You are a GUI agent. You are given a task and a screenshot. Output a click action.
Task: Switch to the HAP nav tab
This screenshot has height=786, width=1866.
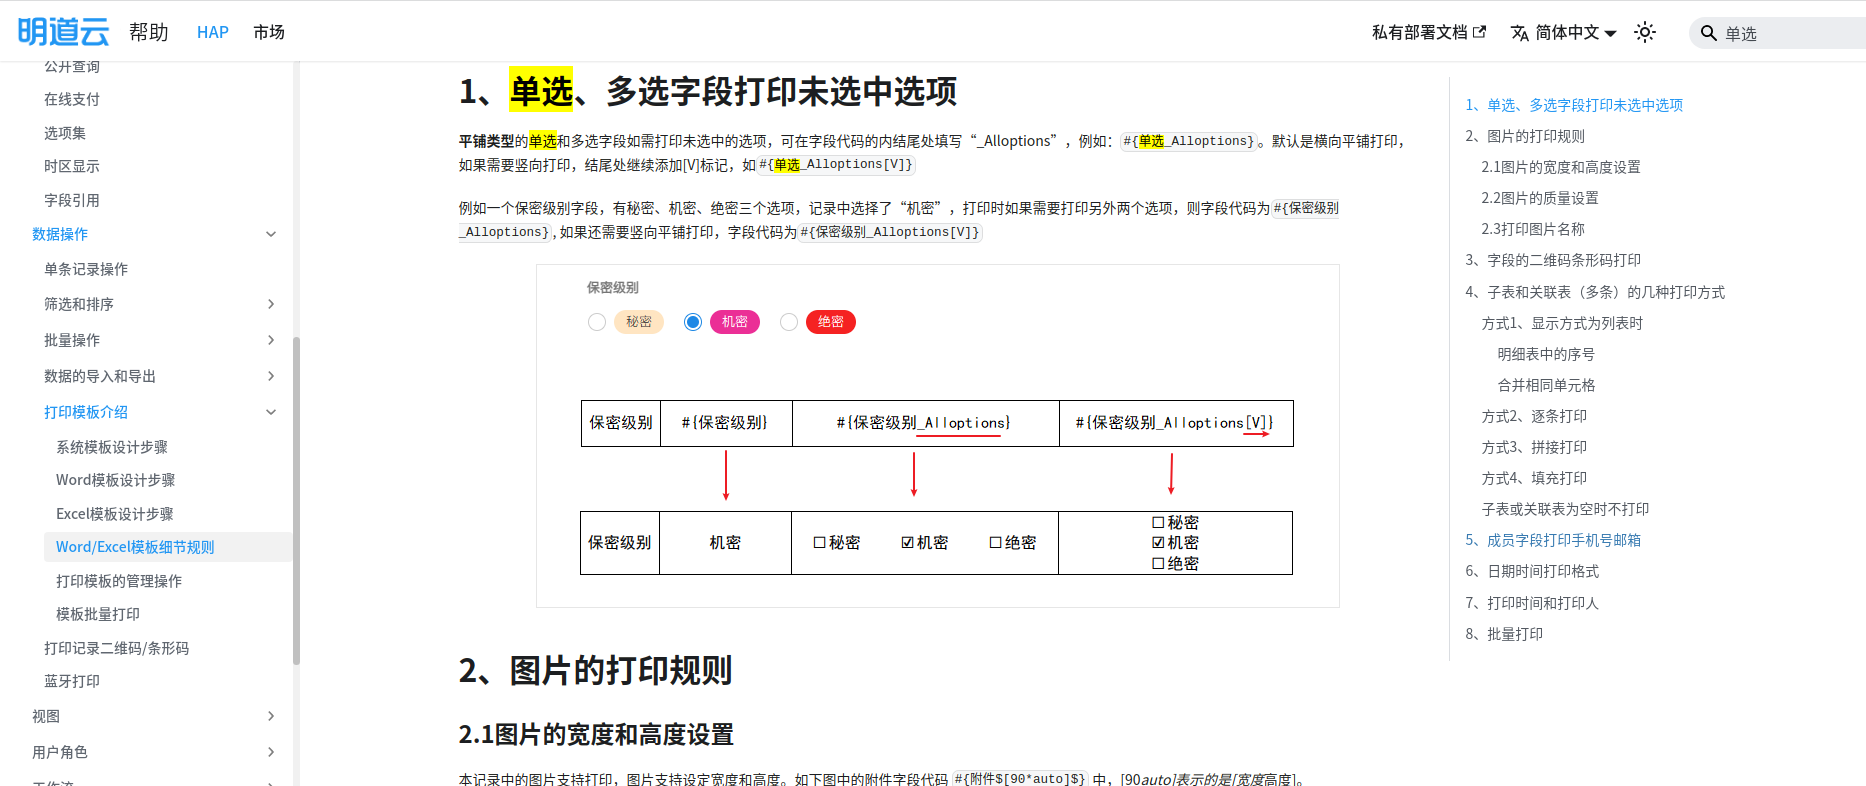[212, 32]
